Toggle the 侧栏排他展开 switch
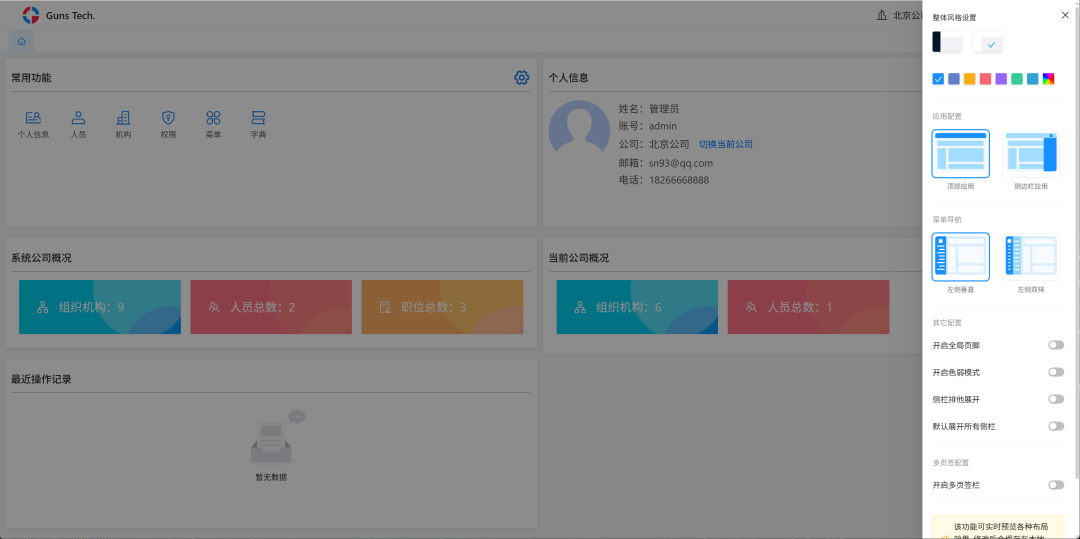The image size is (1080, 539). [x=1055, y=399]
